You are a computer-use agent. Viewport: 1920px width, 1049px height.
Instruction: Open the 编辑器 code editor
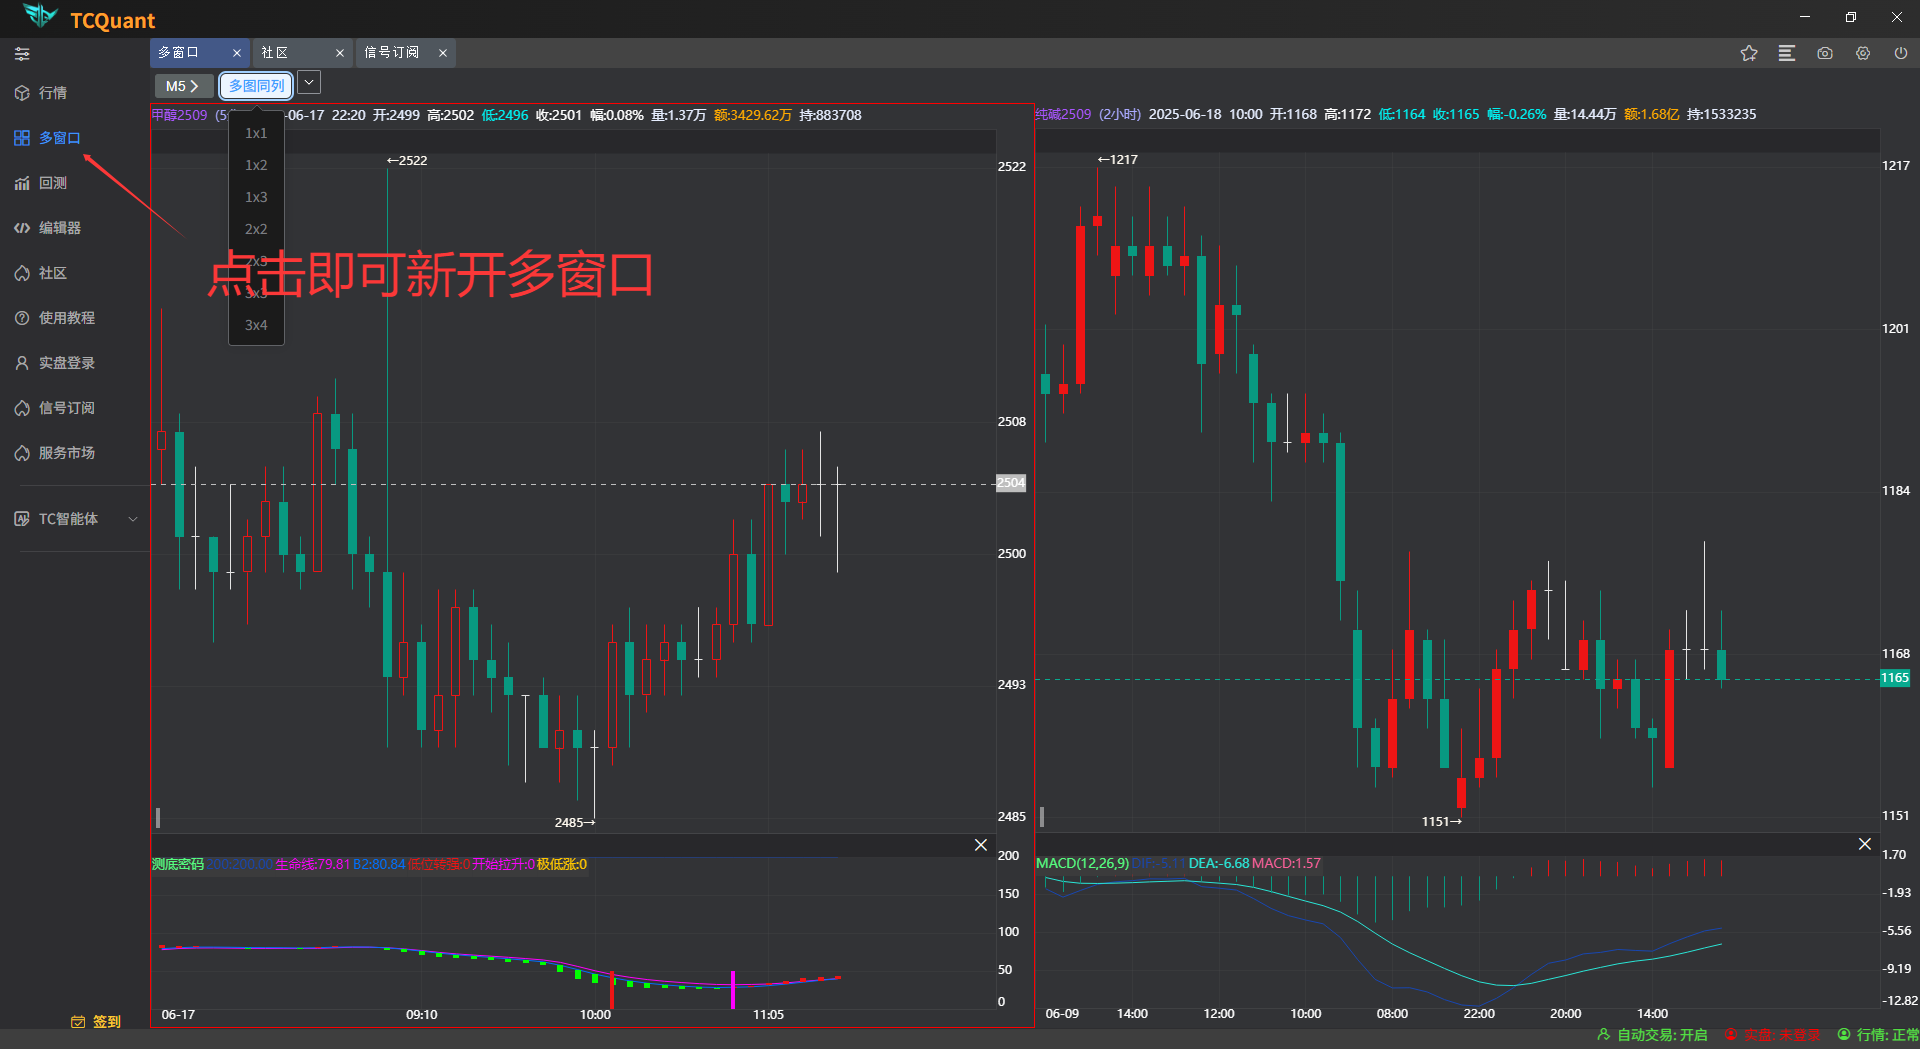[x=62, y=227]
